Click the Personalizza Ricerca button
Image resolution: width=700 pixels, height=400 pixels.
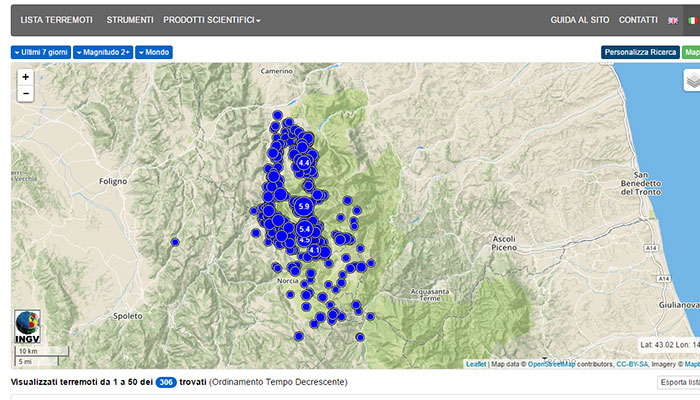(640, 52)
